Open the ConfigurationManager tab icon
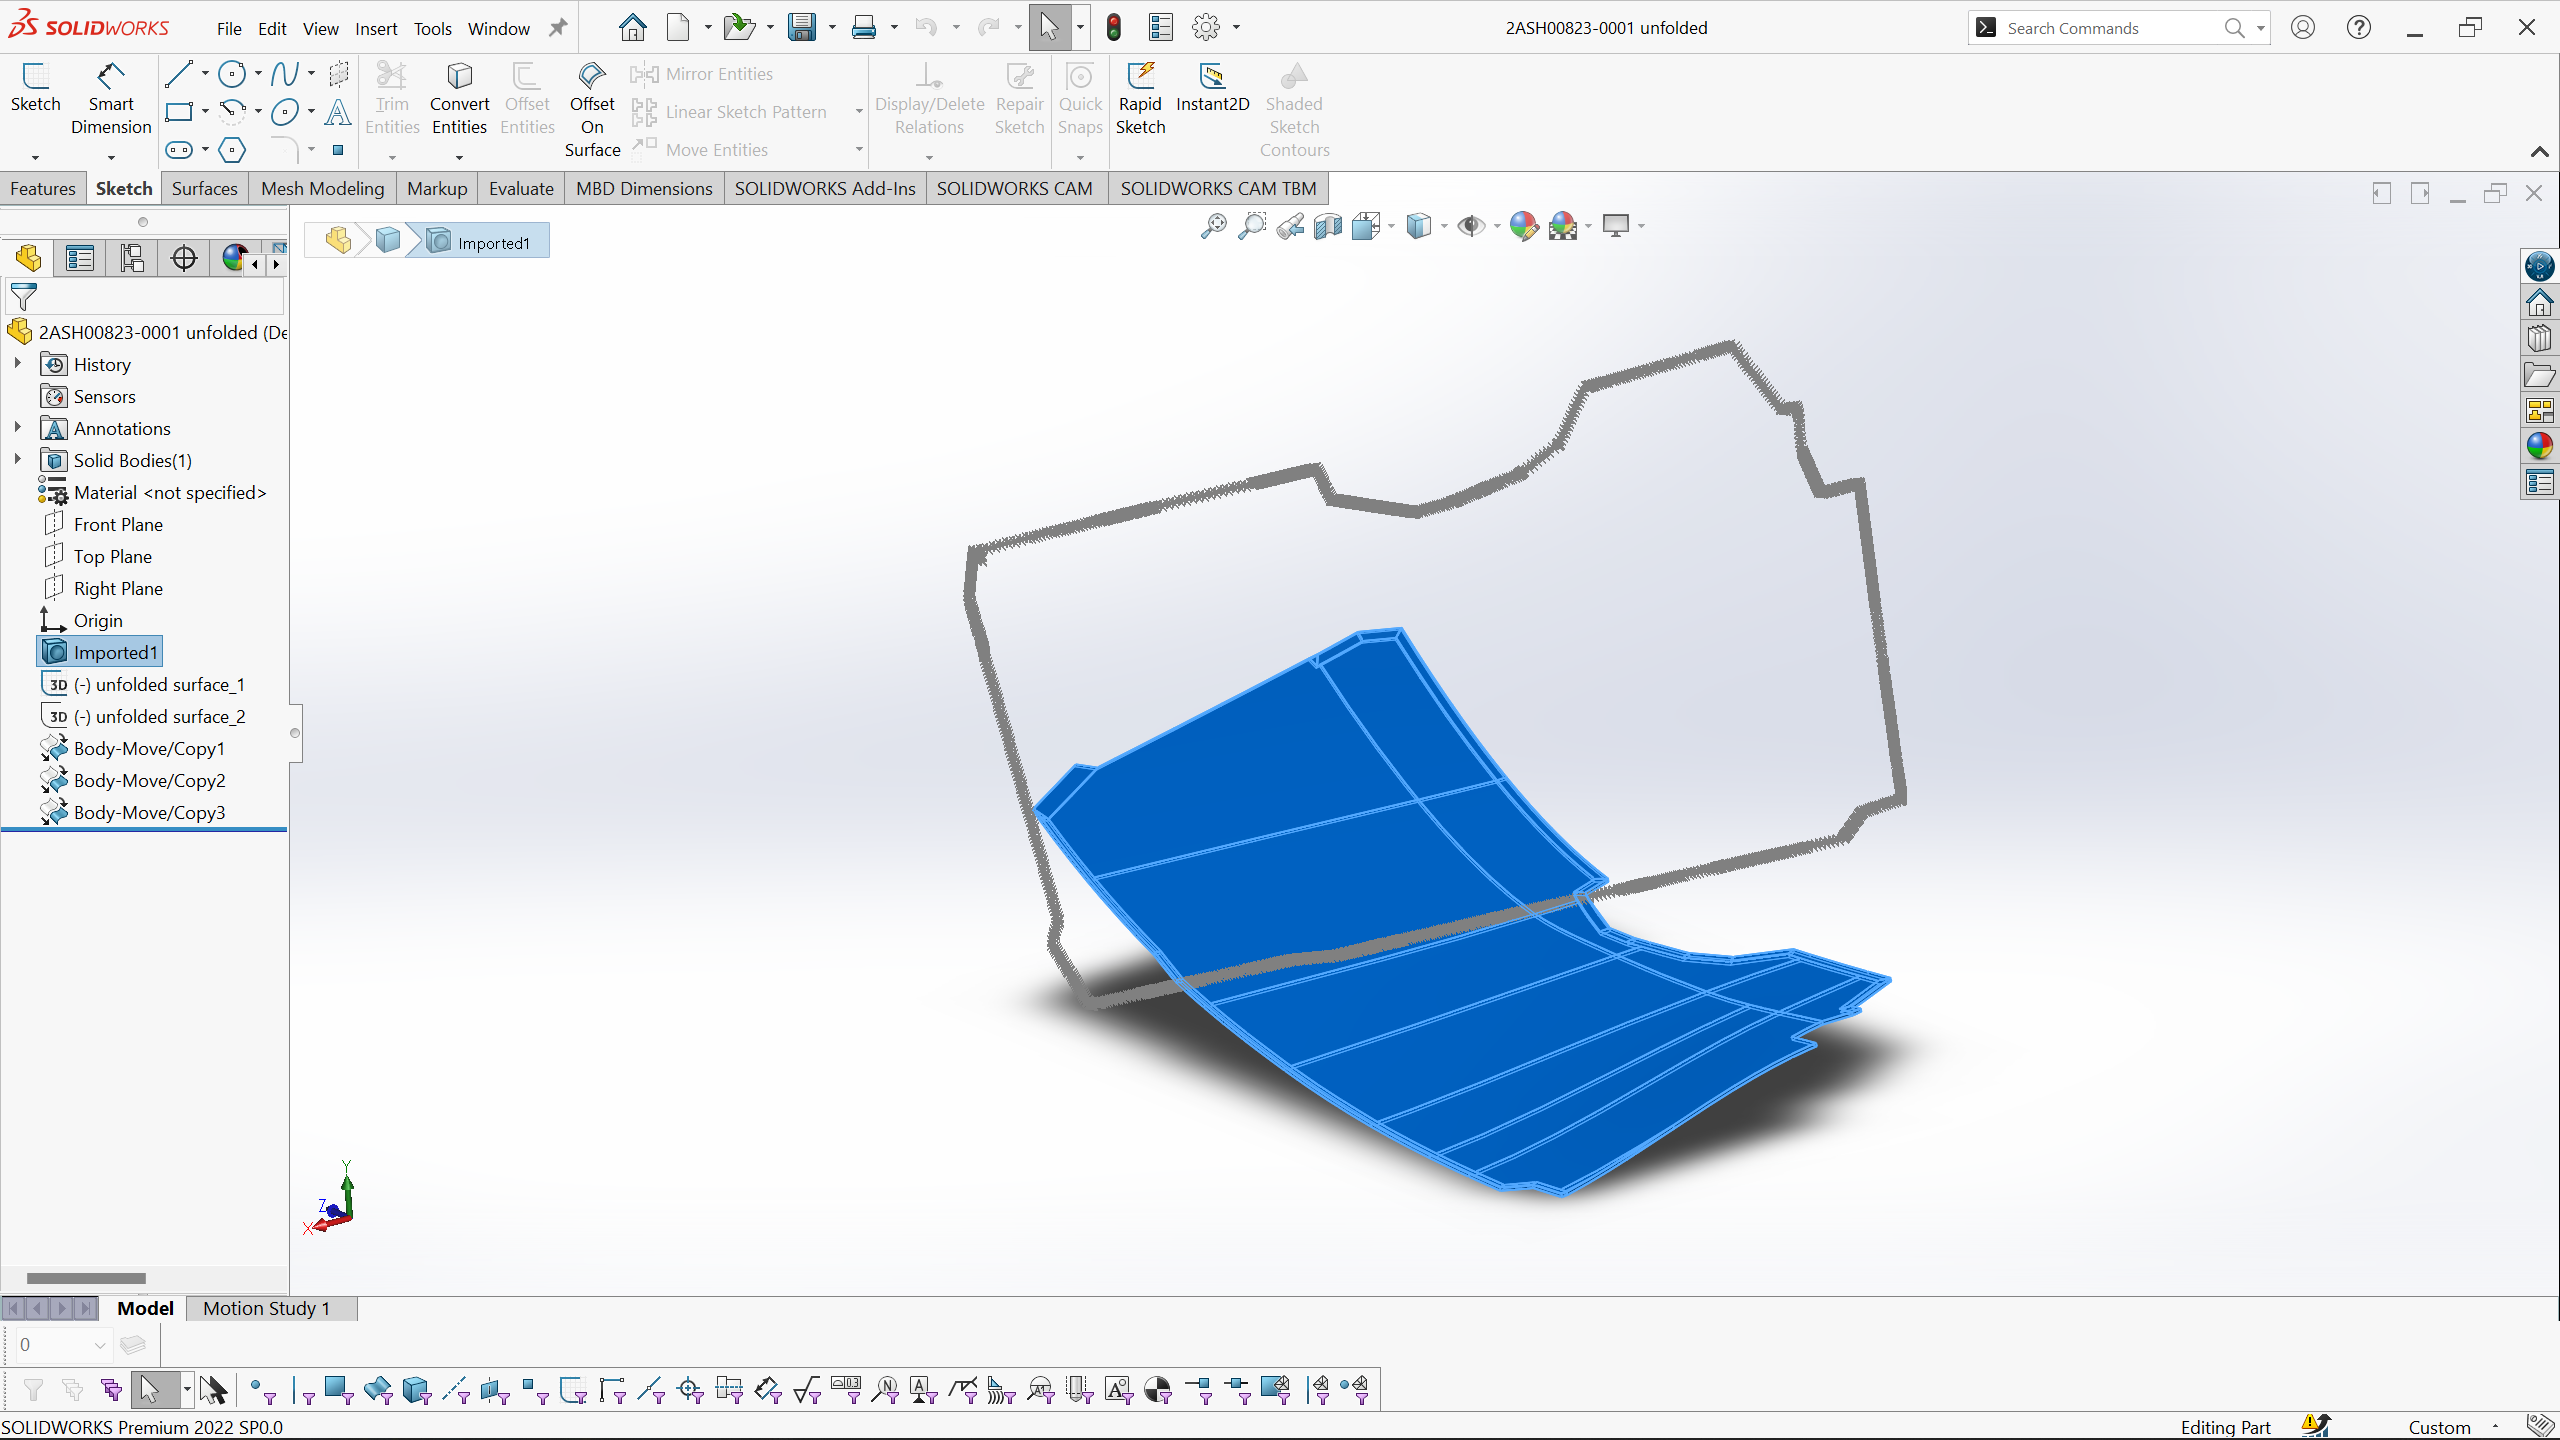The width and height of the screenshot is (2560, 1440). click(132, 258)
